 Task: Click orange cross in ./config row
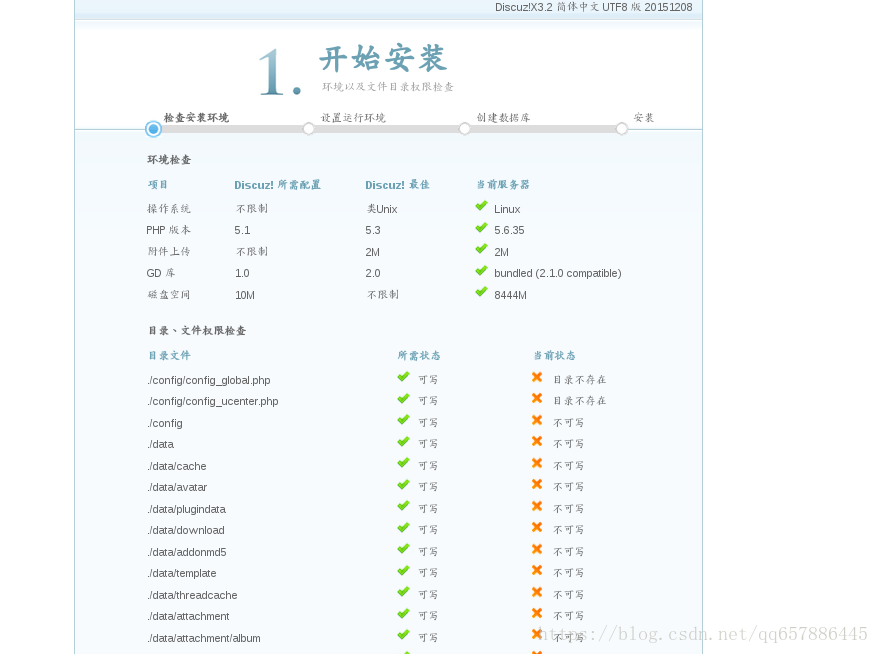[537, 420]
